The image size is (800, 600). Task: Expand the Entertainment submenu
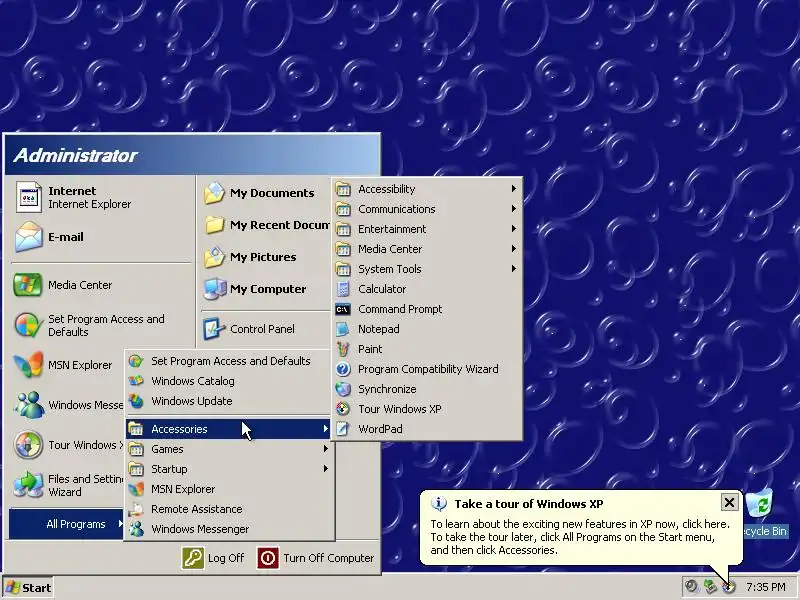427,229
